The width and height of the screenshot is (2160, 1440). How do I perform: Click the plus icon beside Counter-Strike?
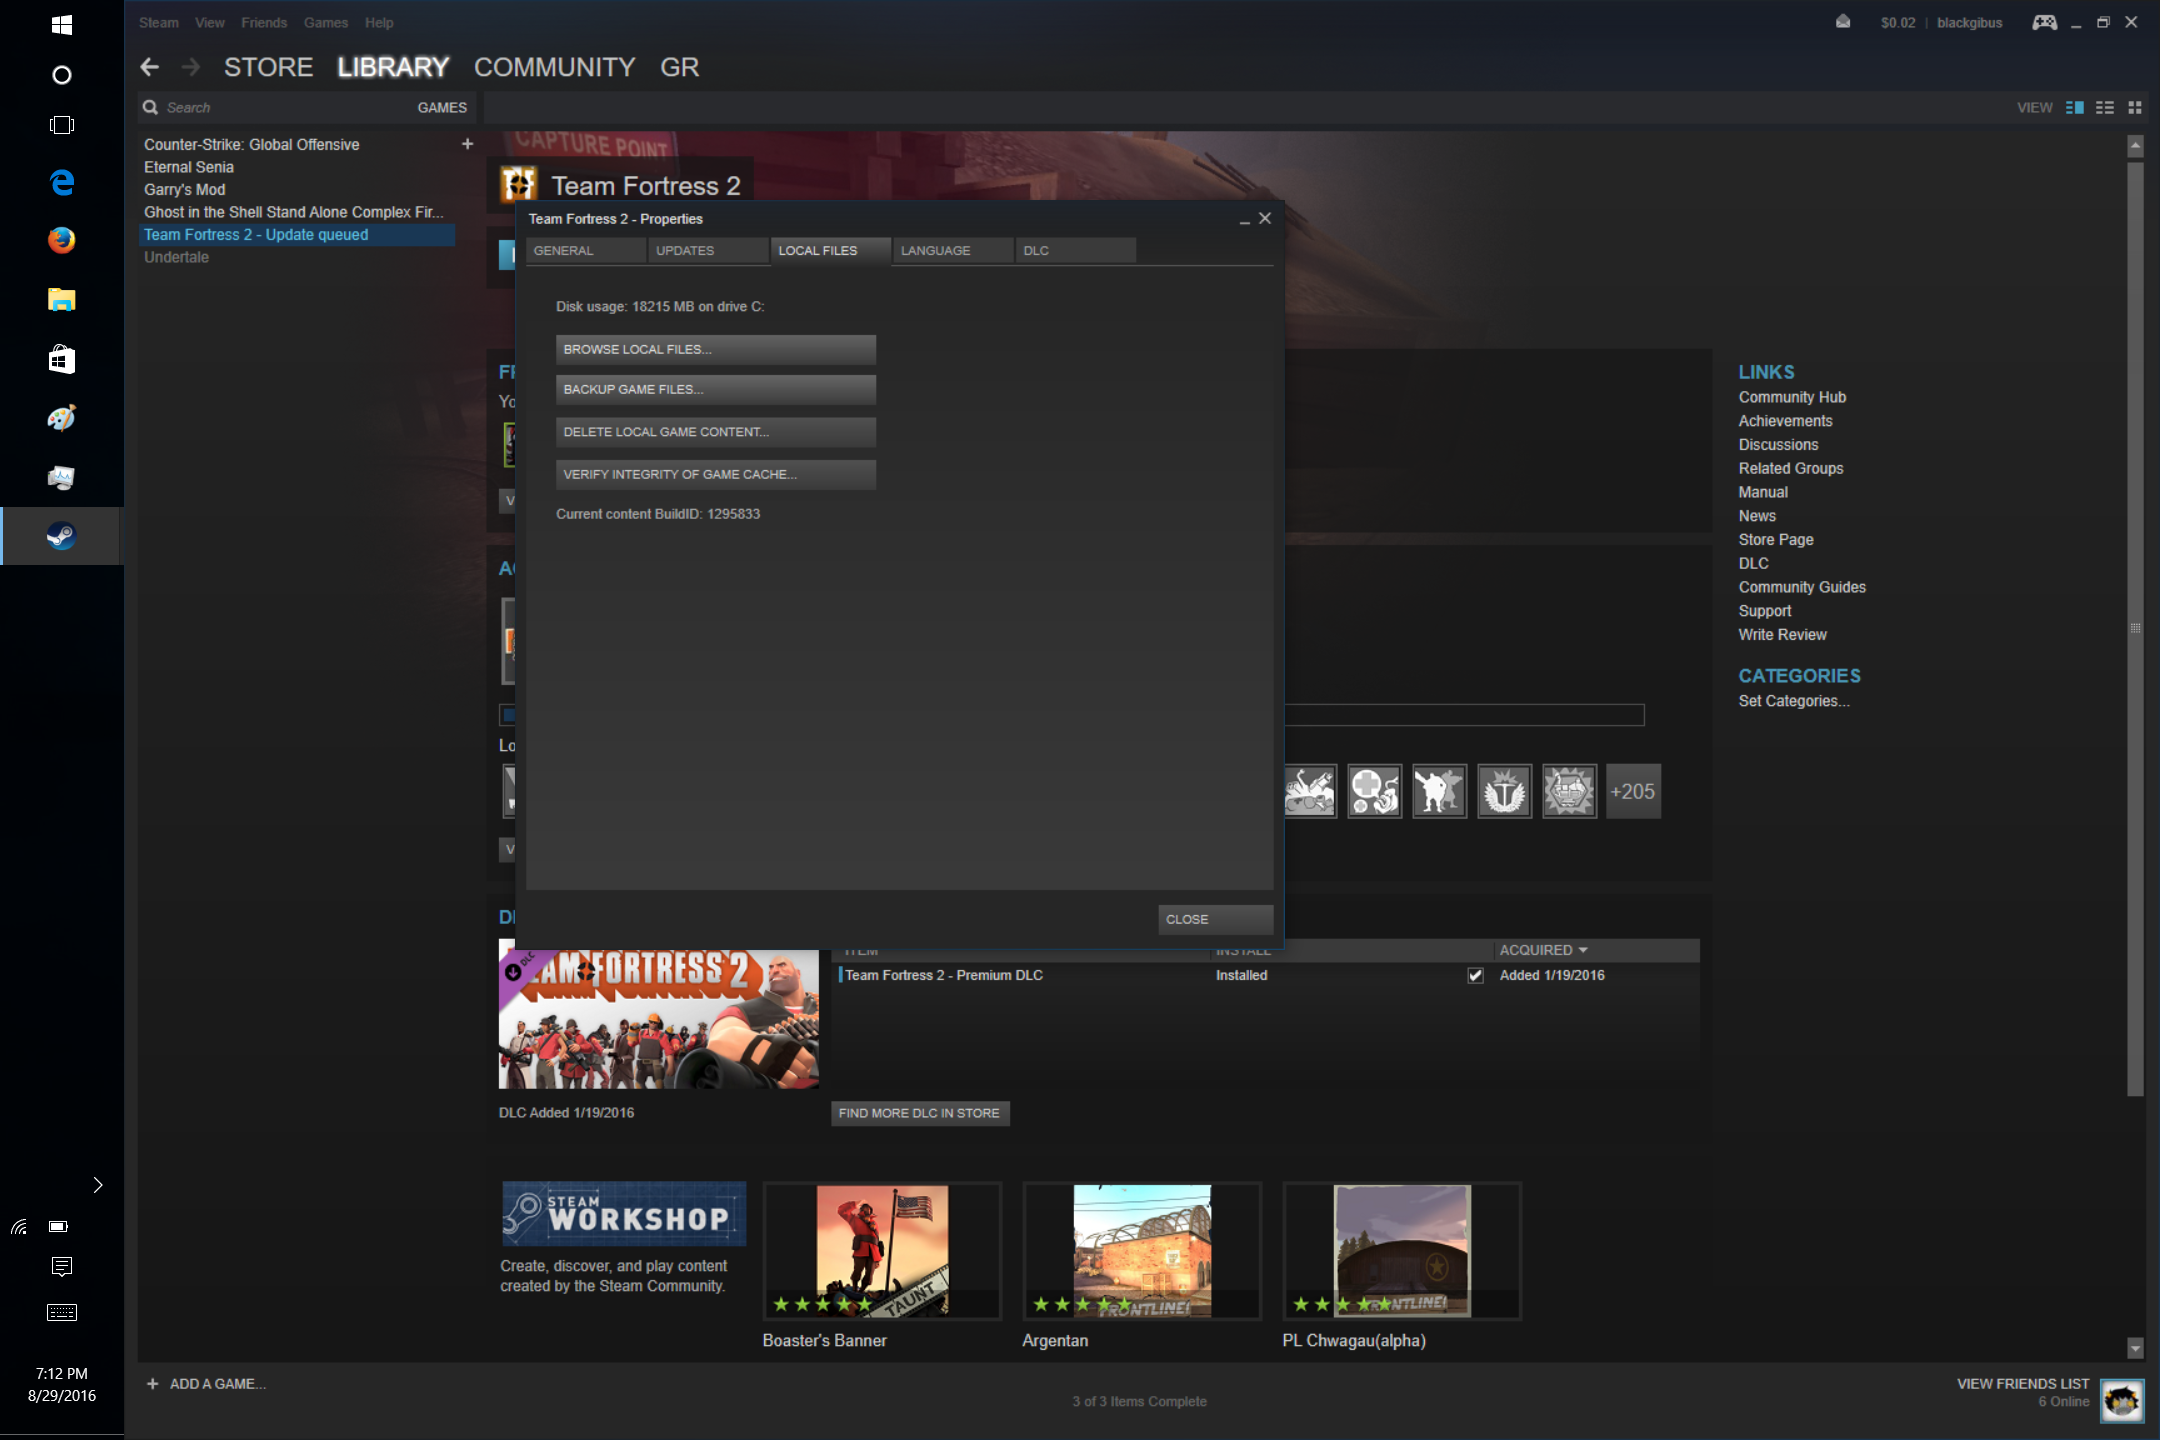(467, 144)
